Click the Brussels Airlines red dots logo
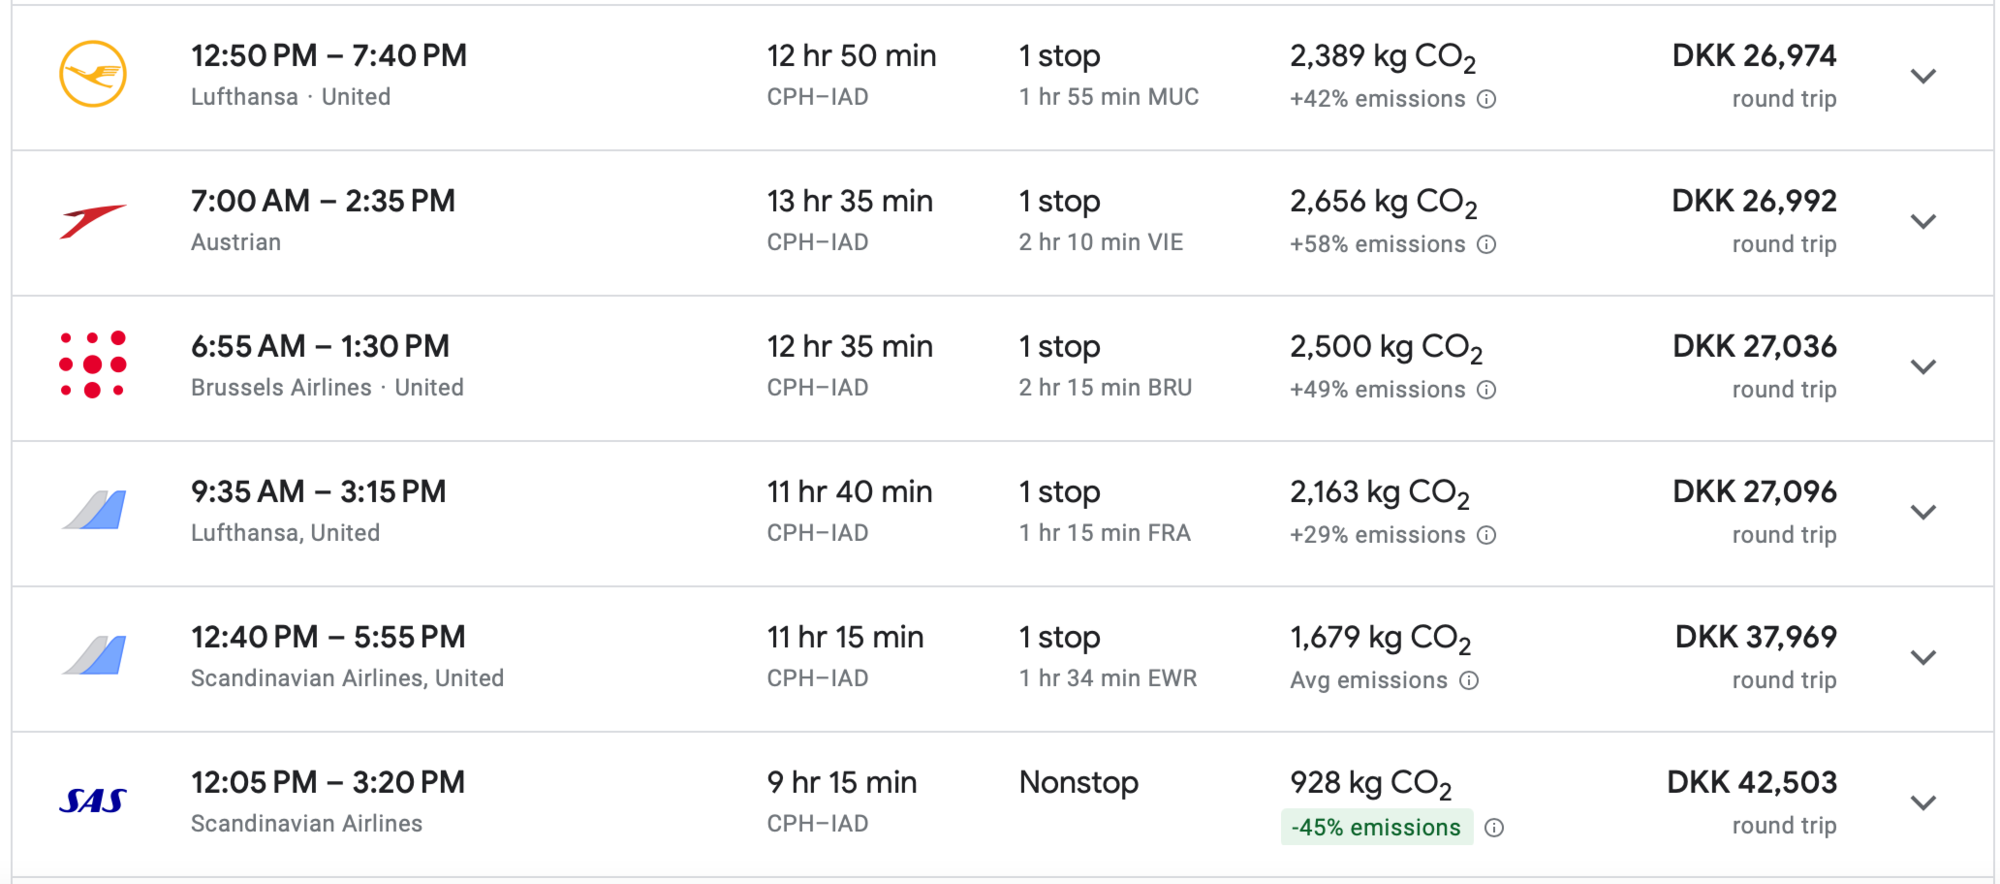This screenshot has width=2000, height=884. (x=93, y=365)
